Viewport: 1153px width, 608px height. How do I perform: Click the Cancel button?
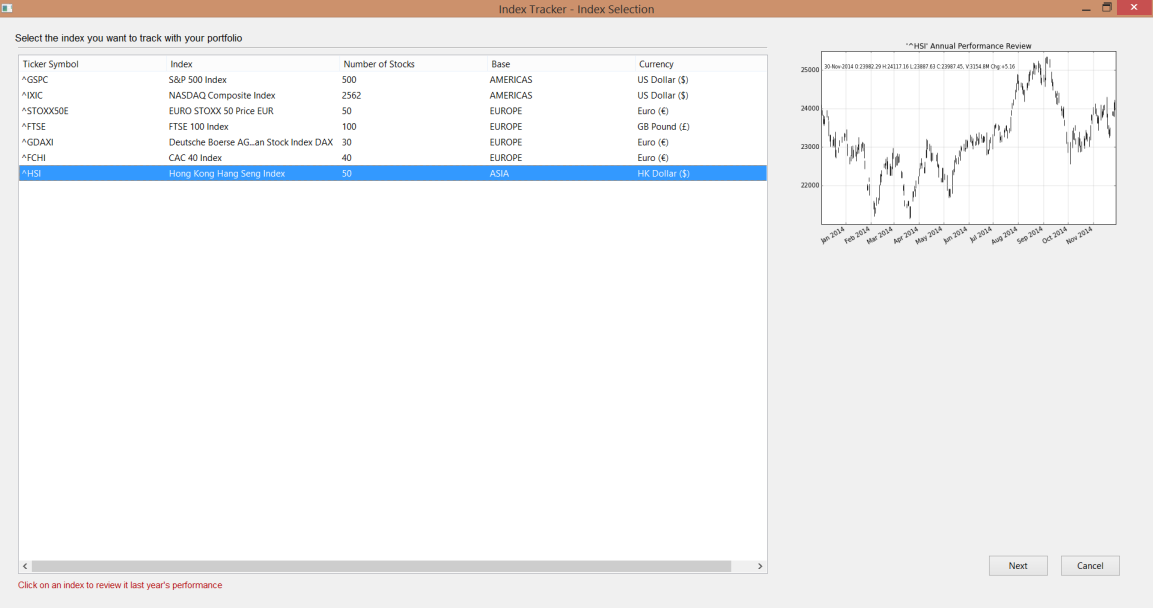1090,565
